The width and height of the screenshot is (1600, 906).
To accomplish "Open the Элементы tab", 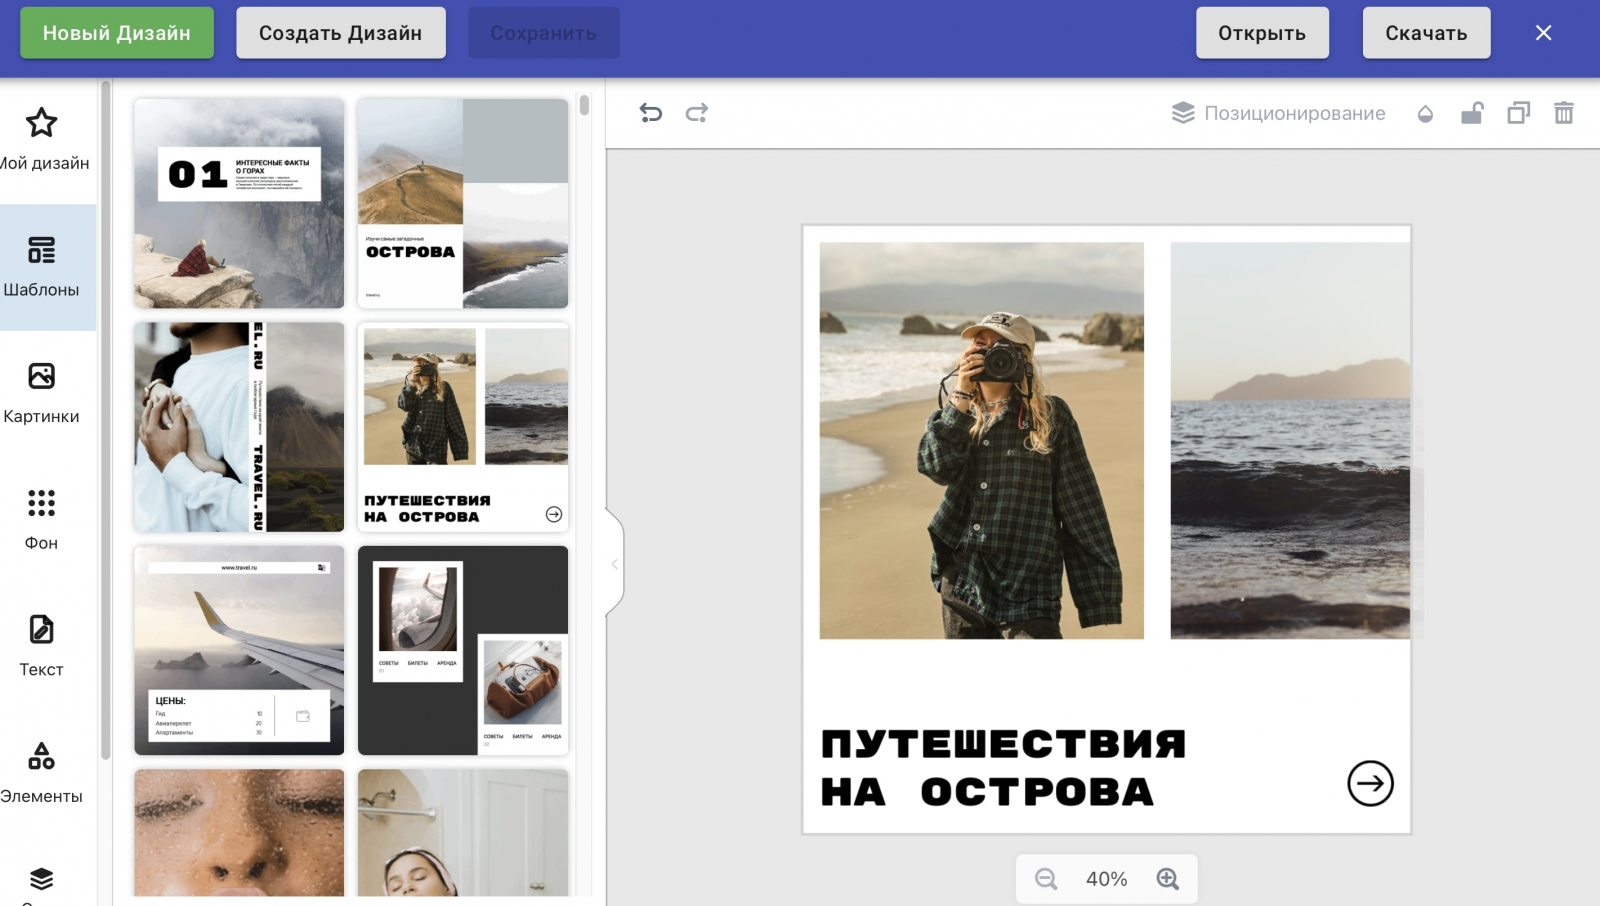I will (x=42, y=773).
